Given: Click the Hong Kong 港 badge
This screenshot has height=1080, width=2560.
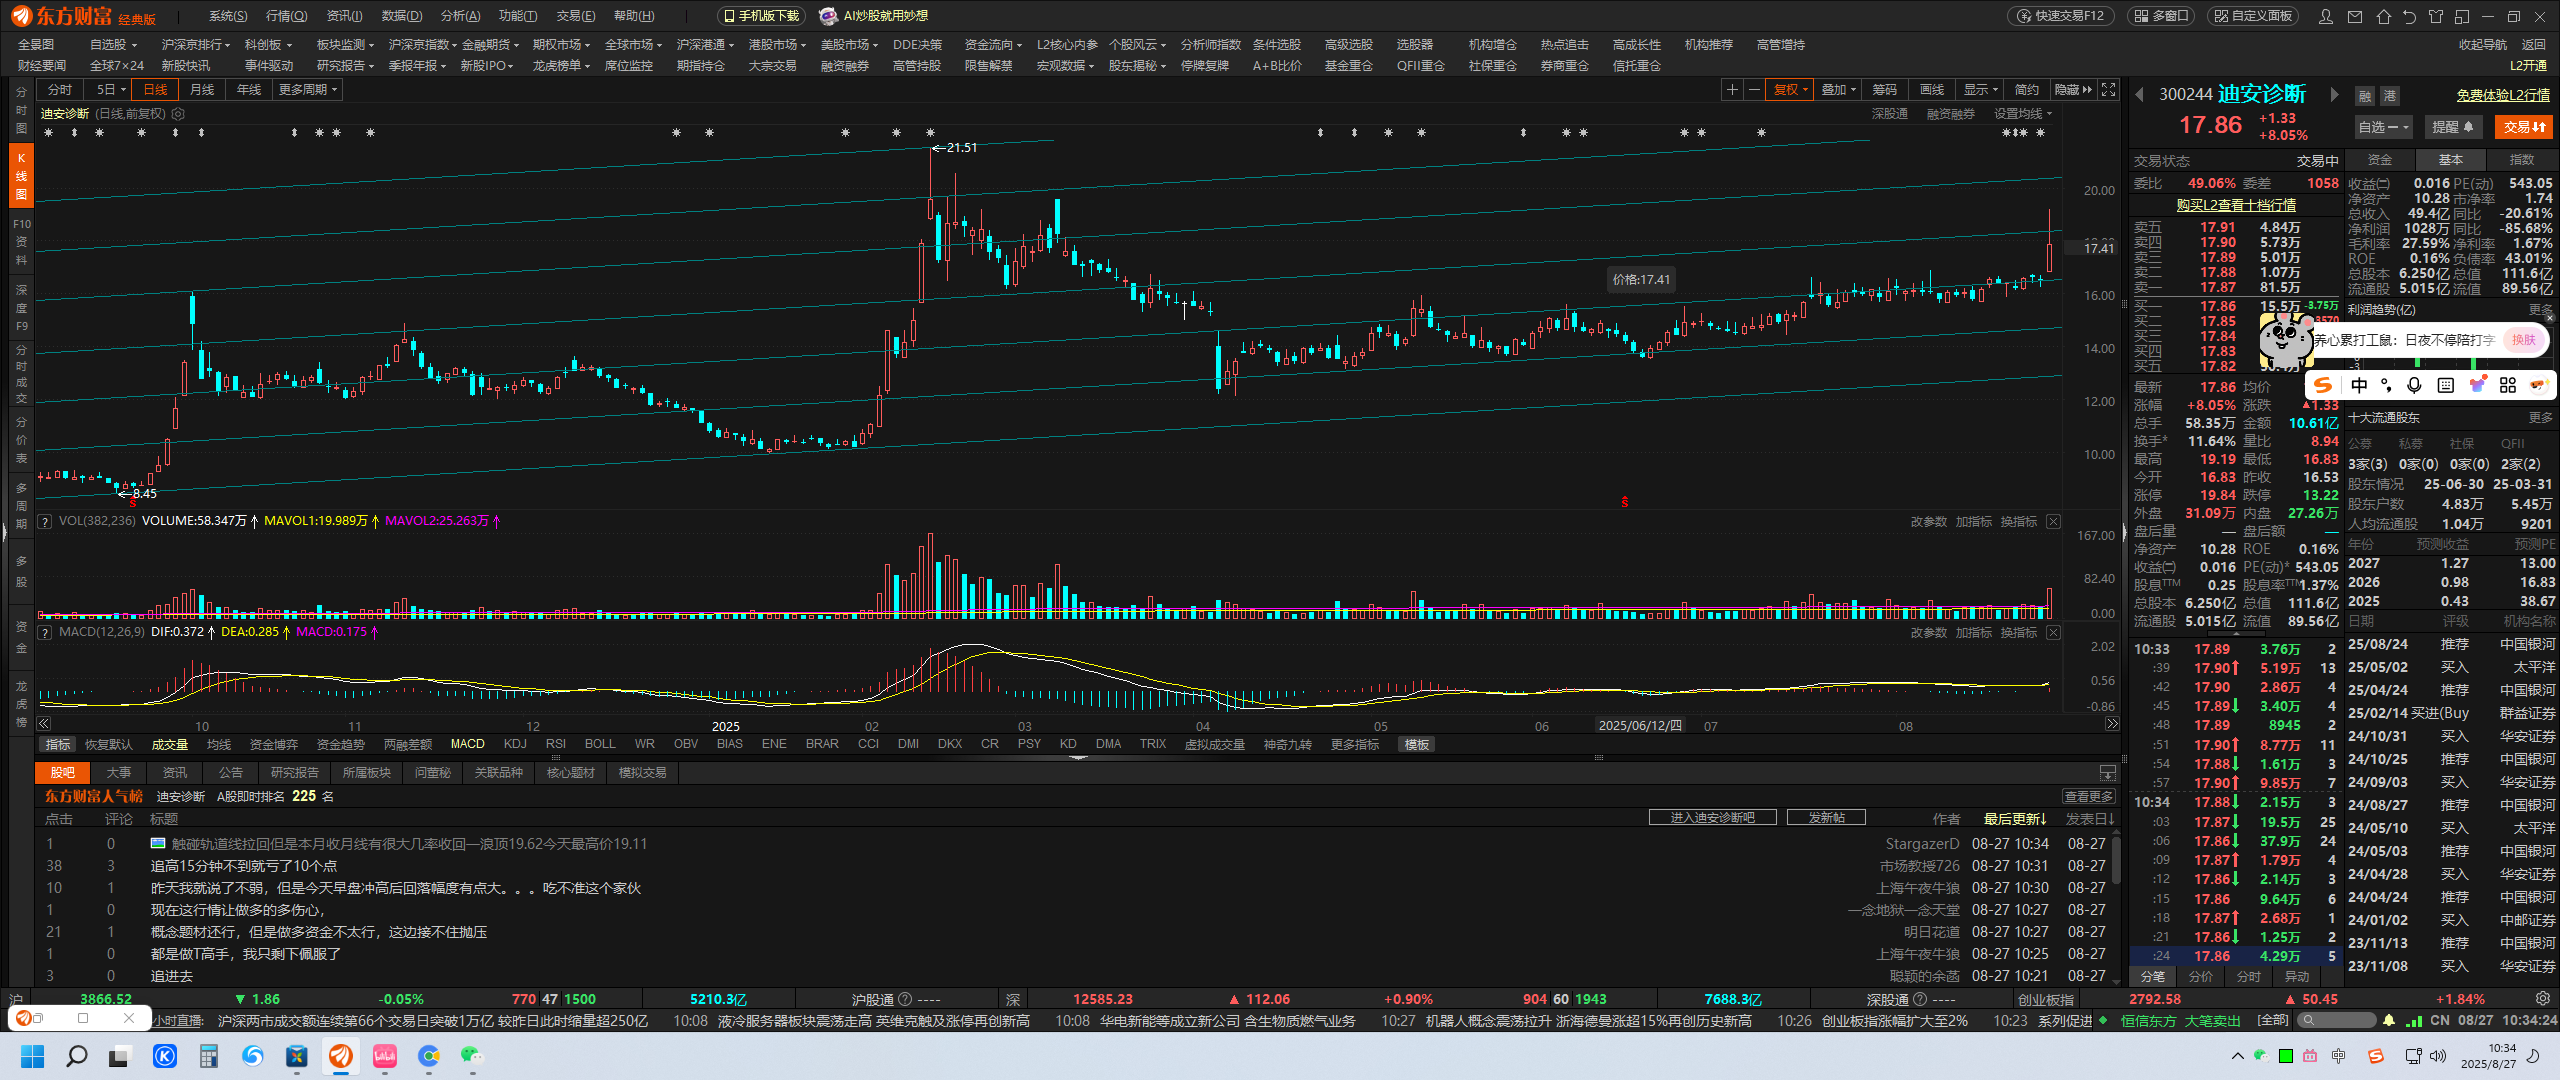Looking at the screenshot, I should point(2390,96).
